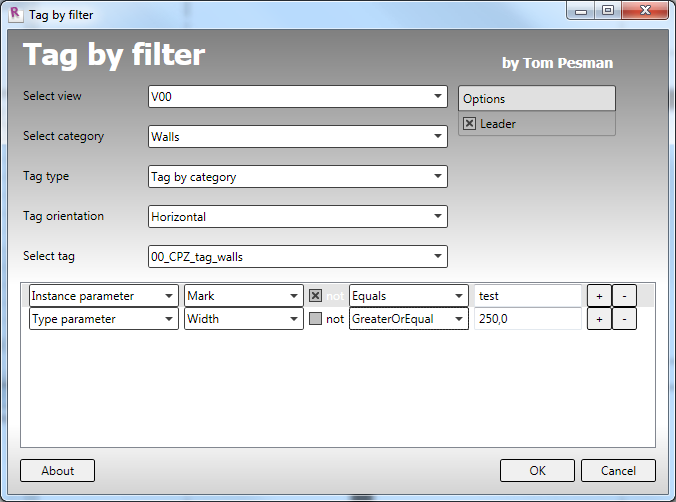
Task: Click the value field containing 'test'
Action: pos(528,296)
